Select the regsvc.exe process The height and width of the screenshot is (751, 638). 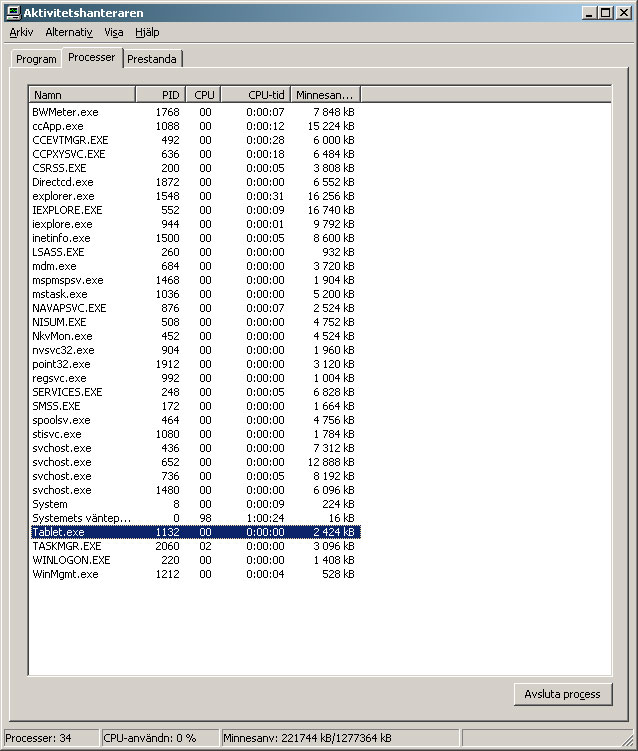click(195, 378)
